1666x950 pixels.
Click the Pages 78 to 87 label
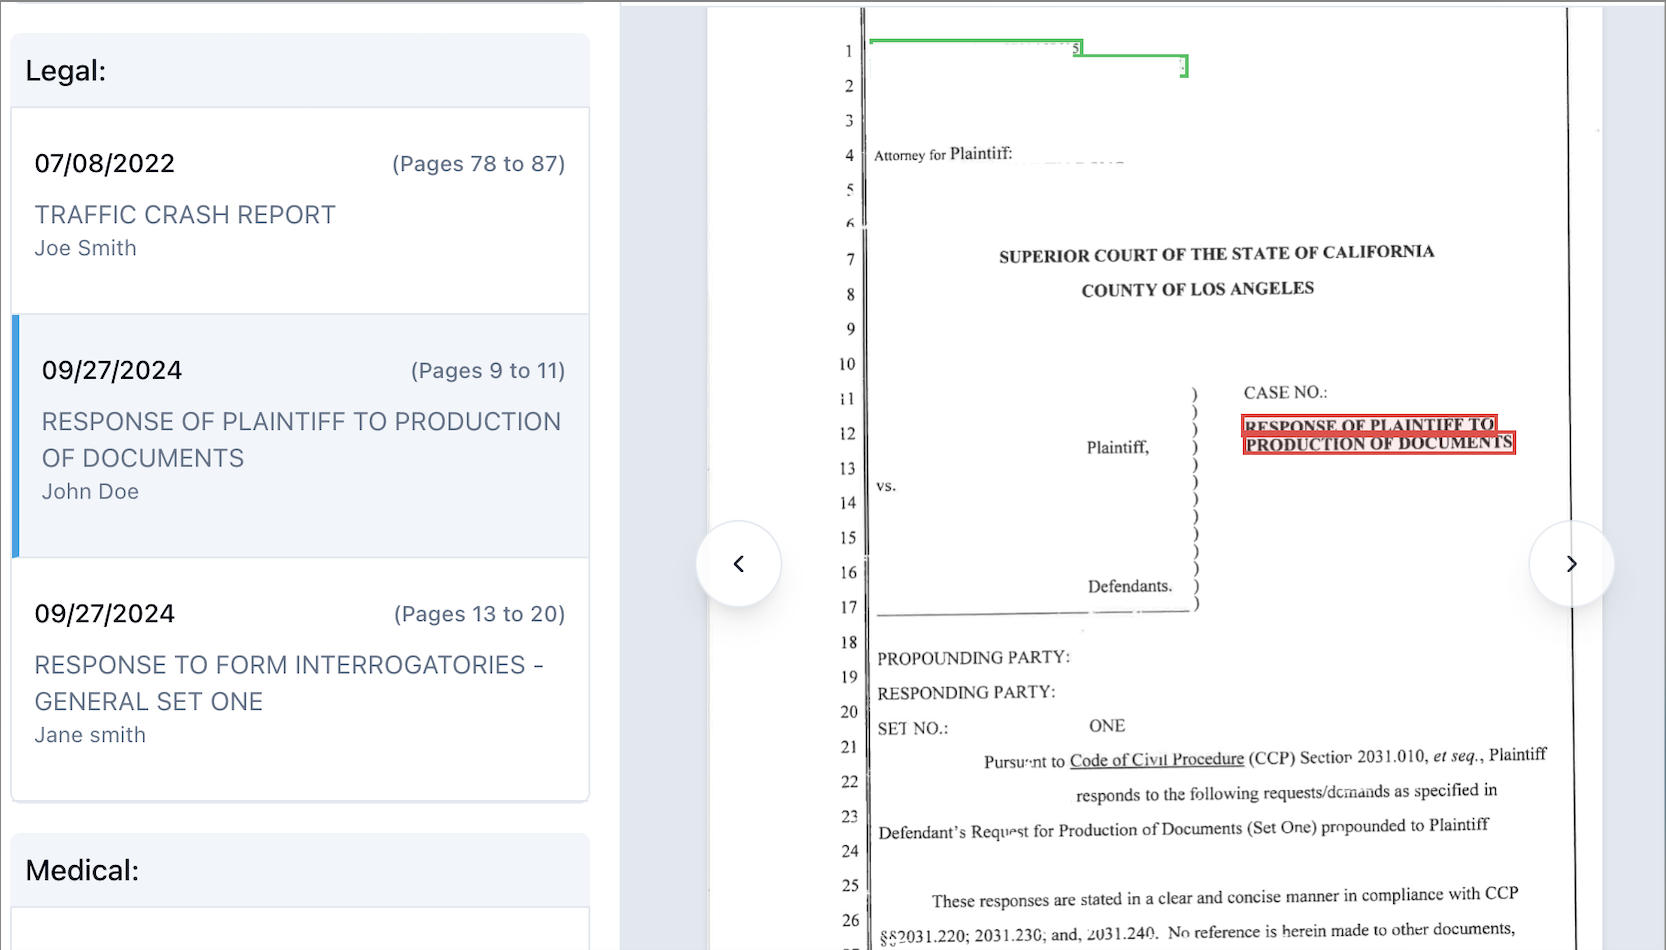point(478,164)
